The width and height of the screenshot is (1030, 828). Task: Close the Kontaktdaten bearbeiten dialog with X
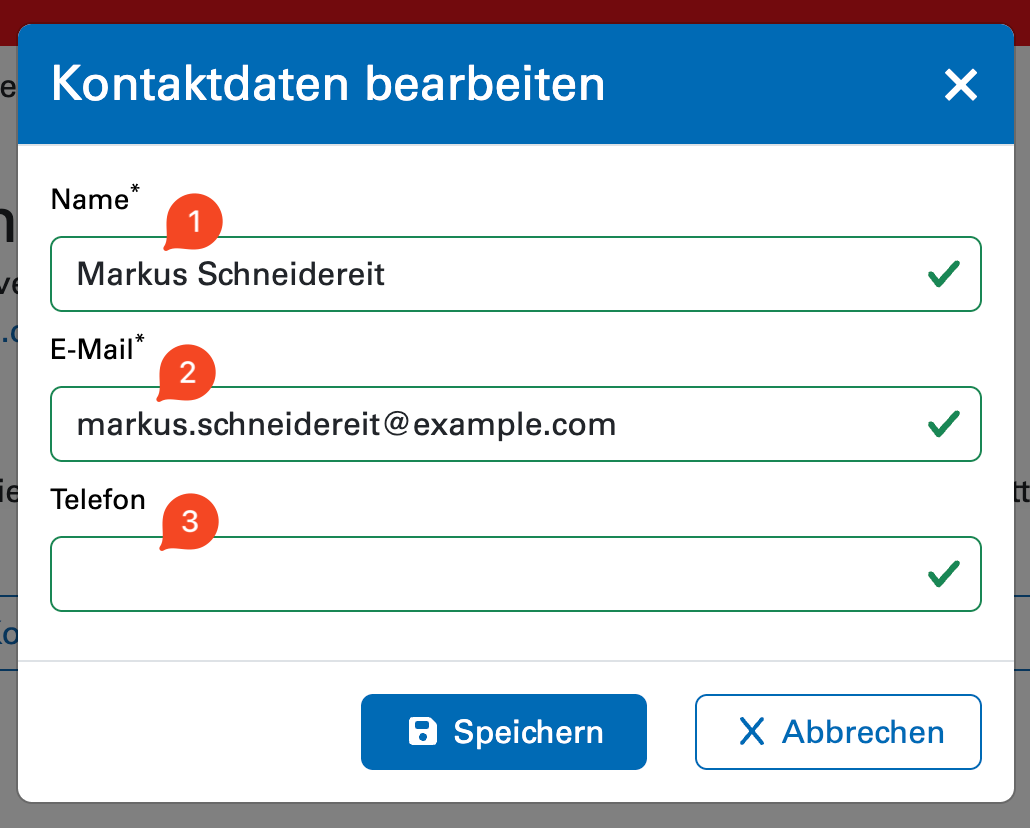(x=960, y=85)
